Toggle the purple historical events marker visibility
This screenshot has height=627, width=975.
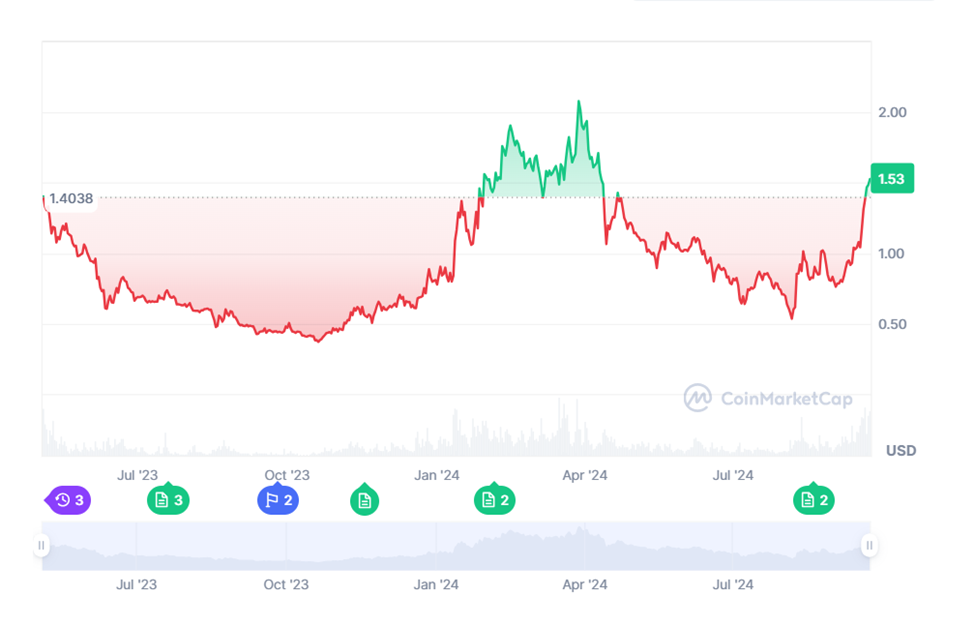pyautogui.click(x=66, y=500)
